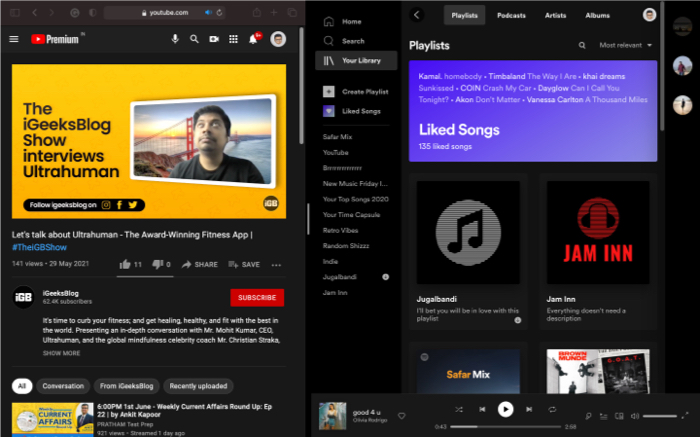Open the Liked Songs banner card
Viewport: 700px width, 437px height.
coord(533,111)
